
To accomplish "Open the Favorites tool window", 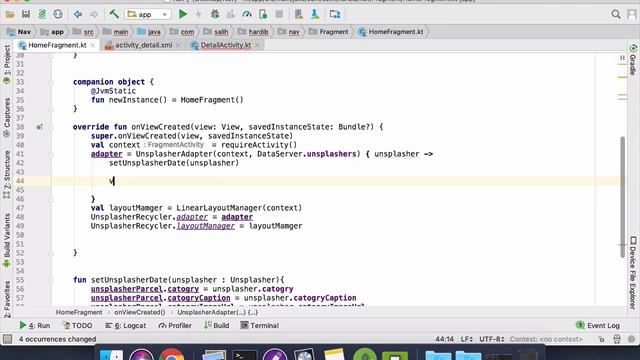I will [x=7, y=299].
